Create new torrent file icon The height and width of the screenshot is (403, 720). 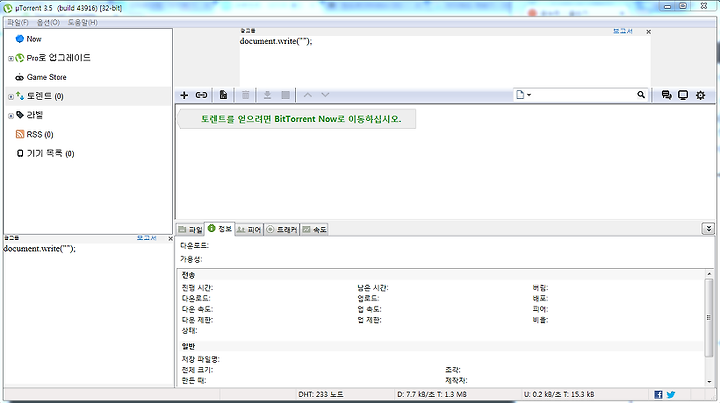[x=223, y=95]
